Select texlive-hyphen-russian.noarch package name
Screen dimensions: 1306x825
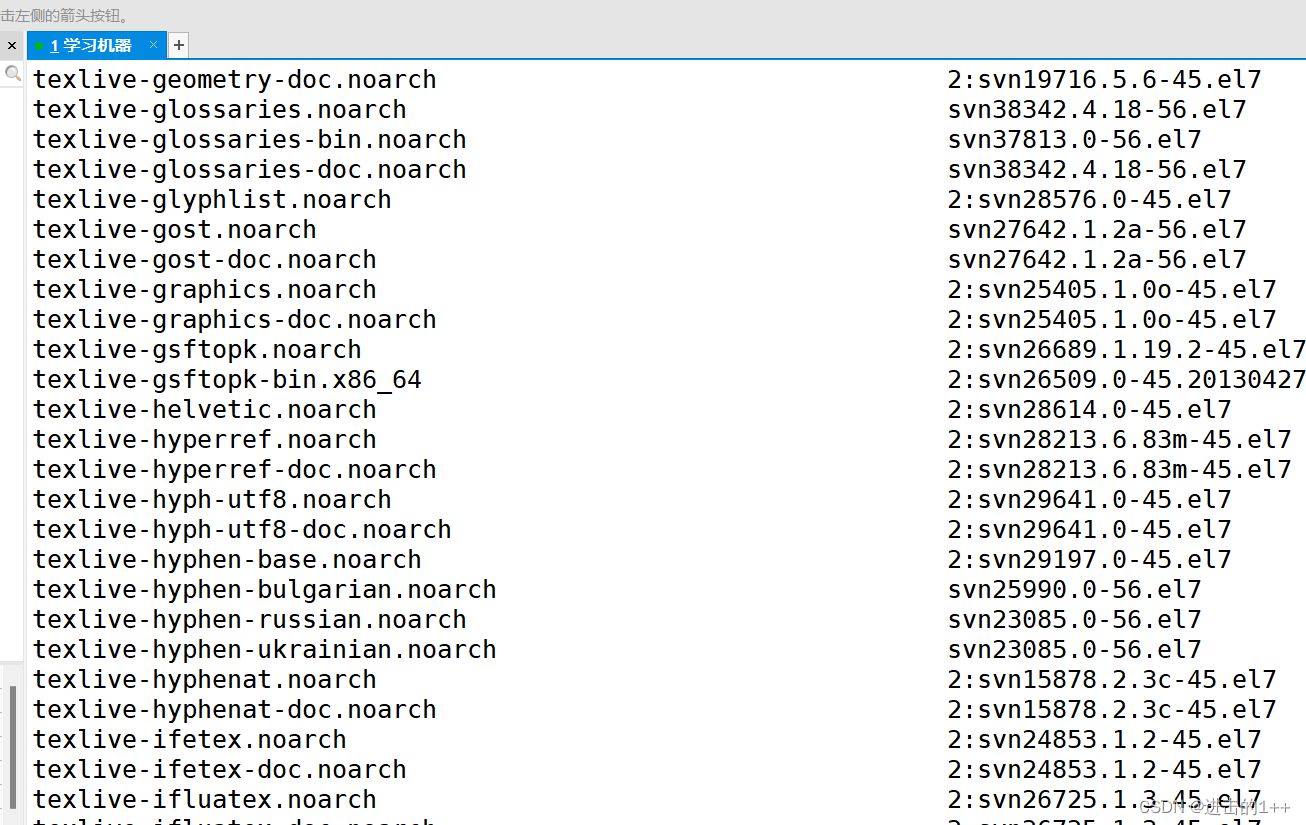tap(250, 620)
